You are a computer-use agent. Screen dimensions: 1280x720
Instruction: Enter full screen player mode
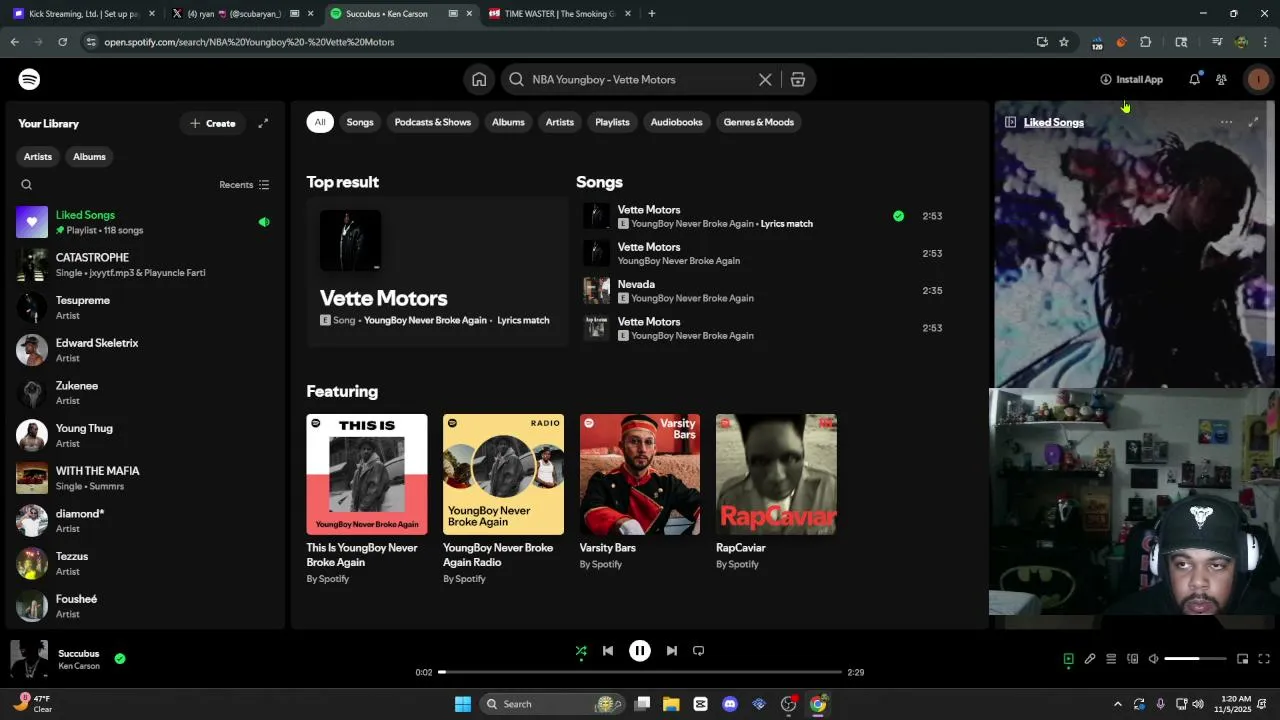click(x=1264, y=659)
